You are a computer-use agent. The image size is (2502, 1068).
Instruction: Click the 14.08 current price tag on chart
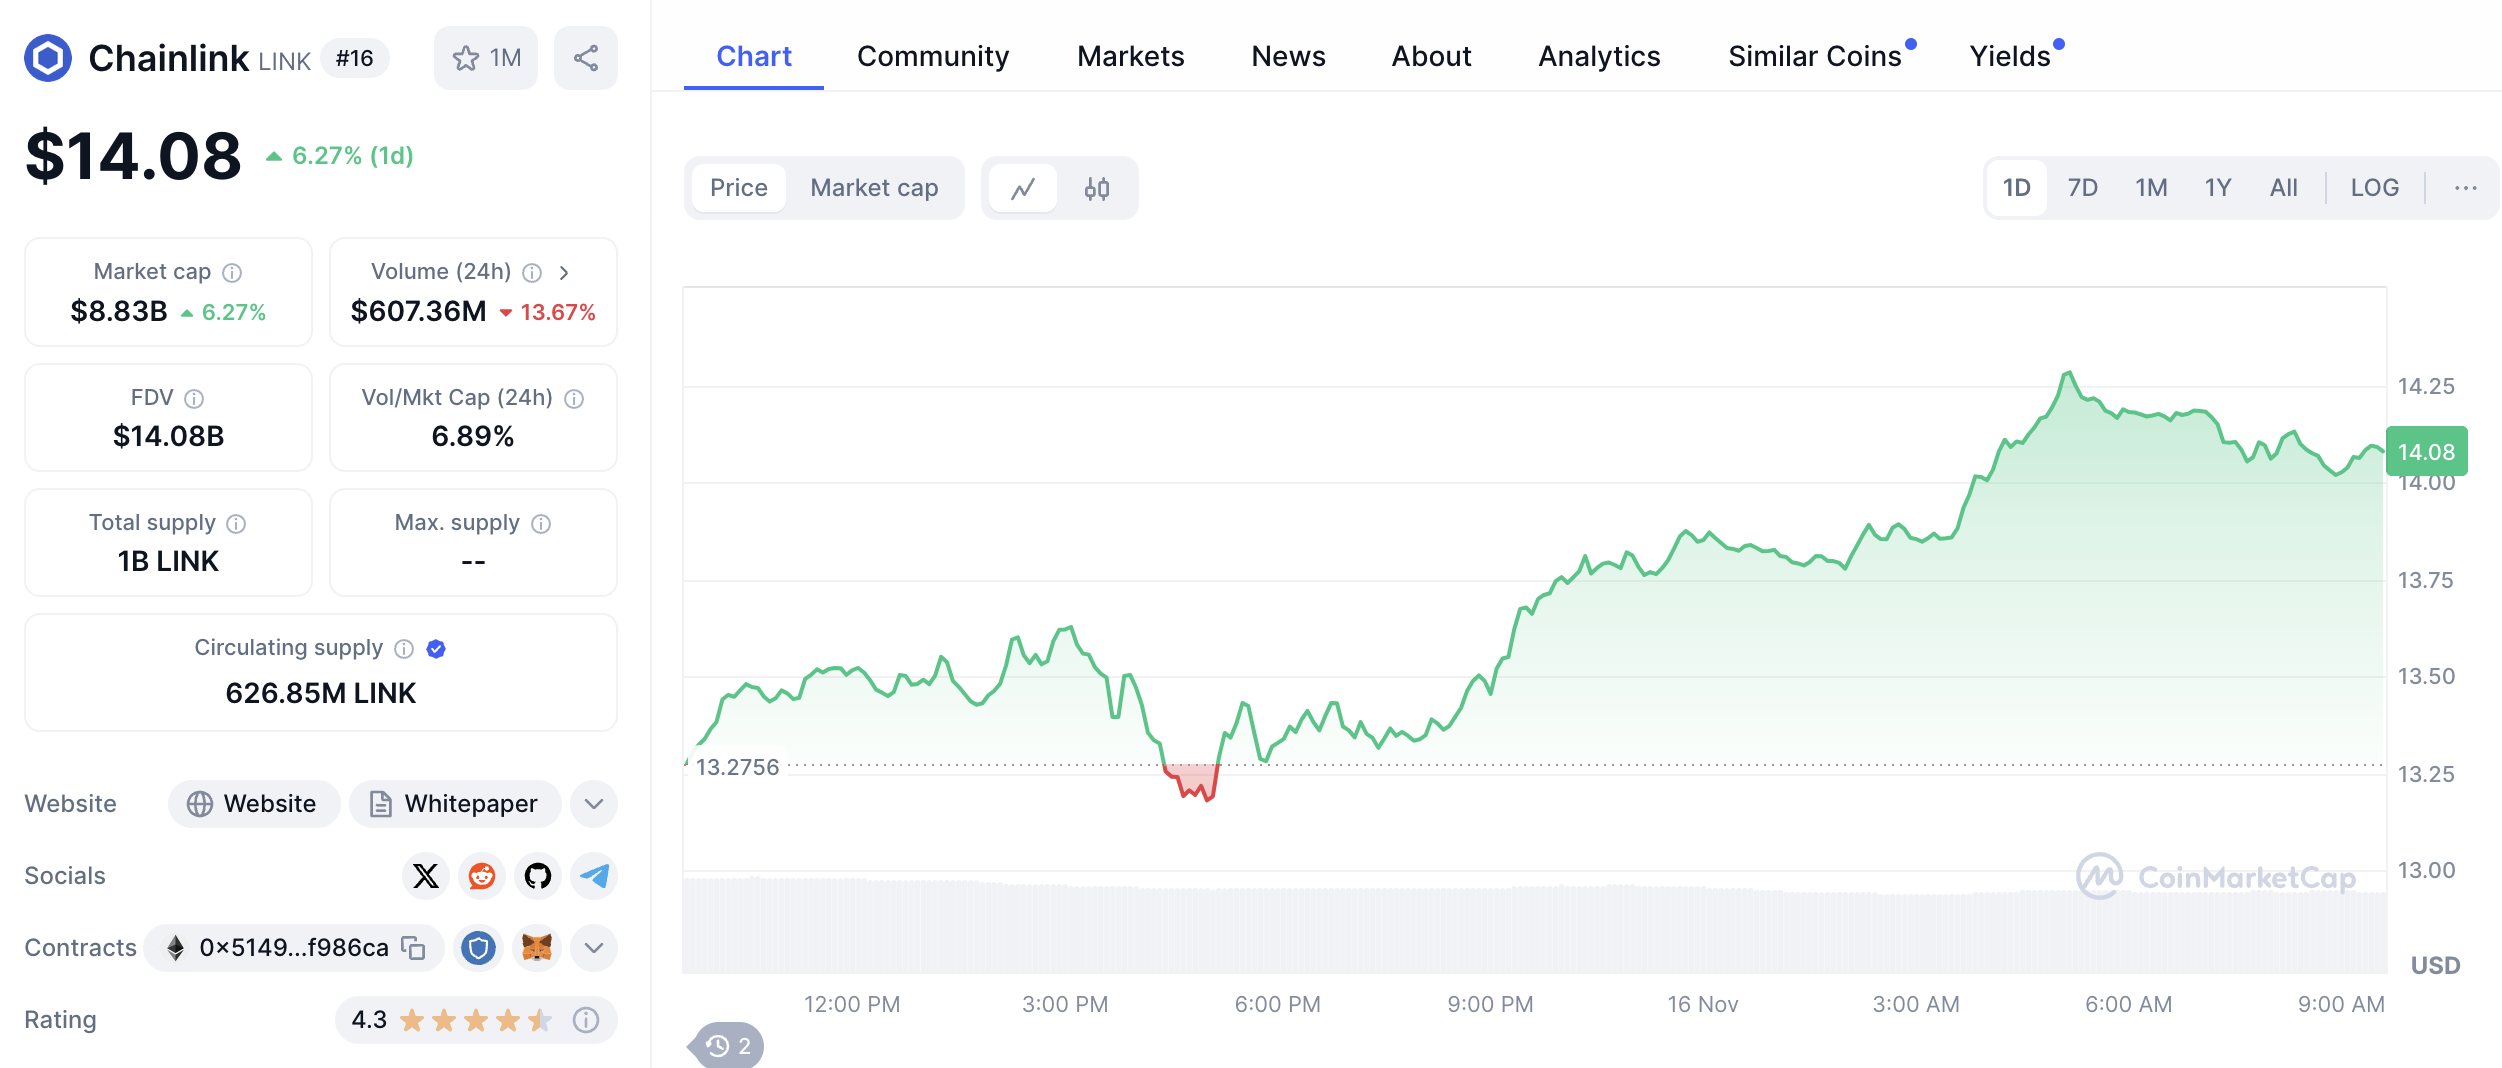click(x=2426, y=452)
